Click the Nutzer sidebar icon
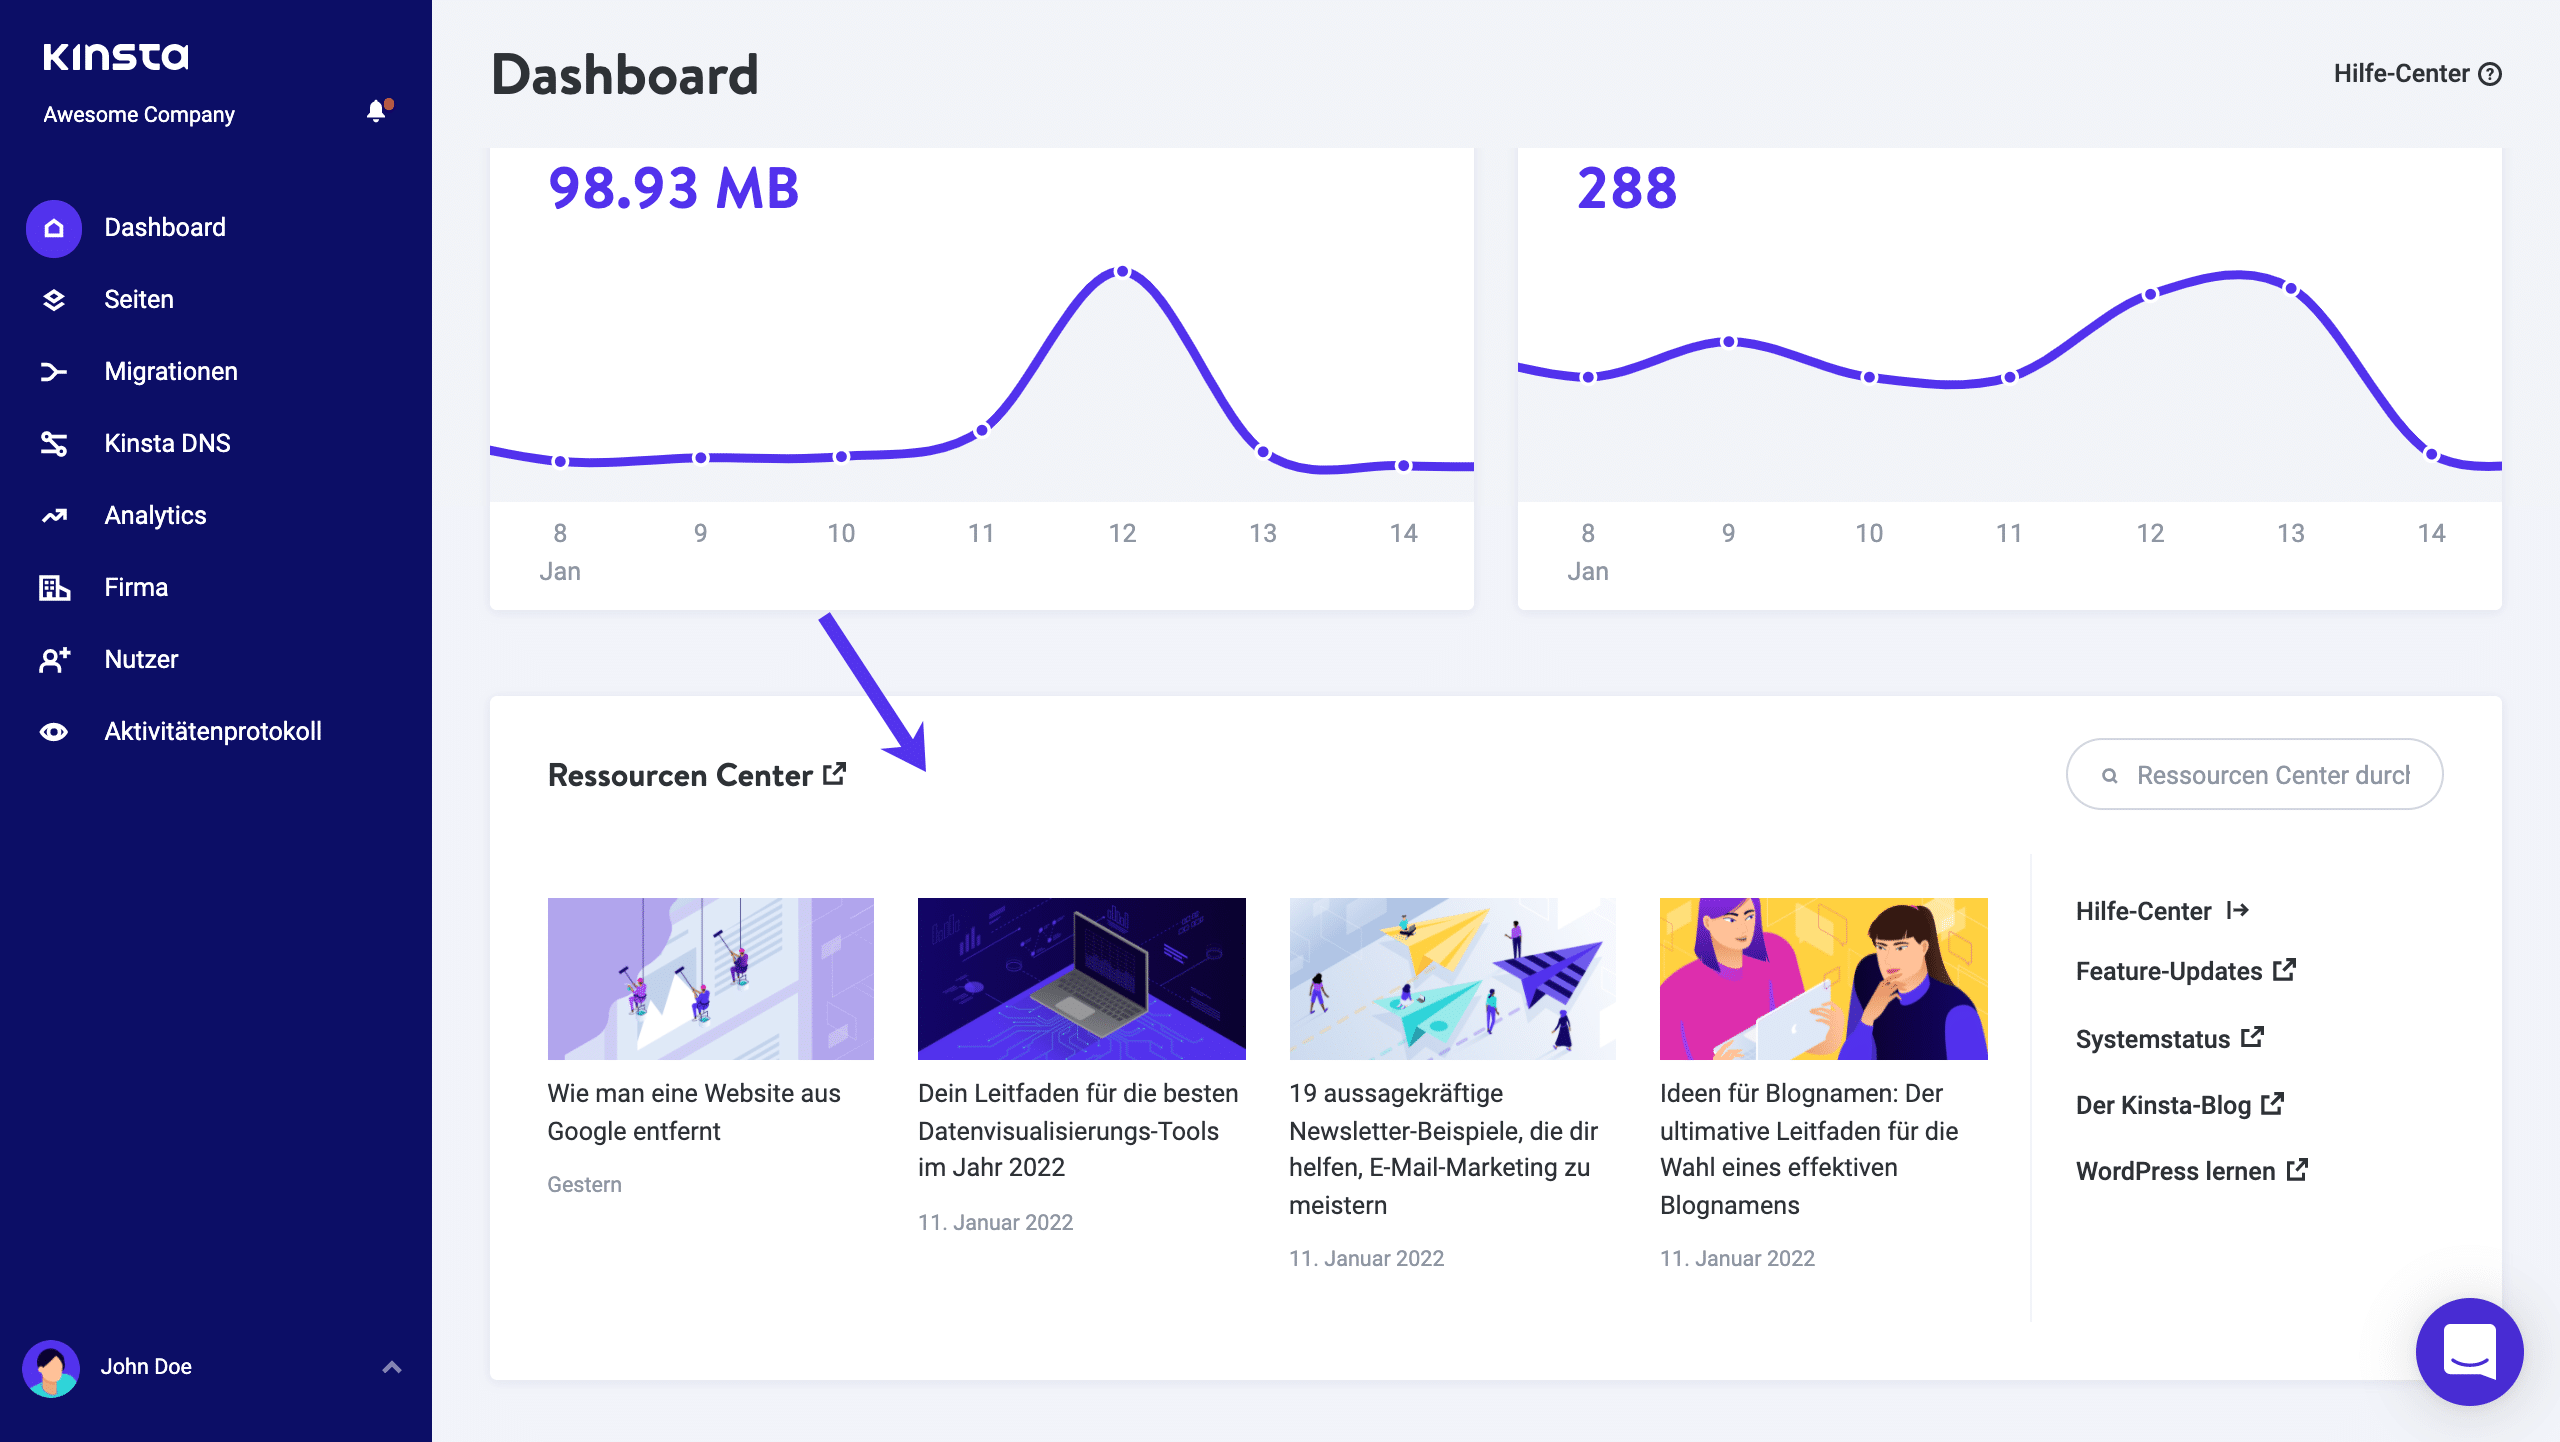Image resolution: width=2560 pixels, height=1442 pixels. 53,658
